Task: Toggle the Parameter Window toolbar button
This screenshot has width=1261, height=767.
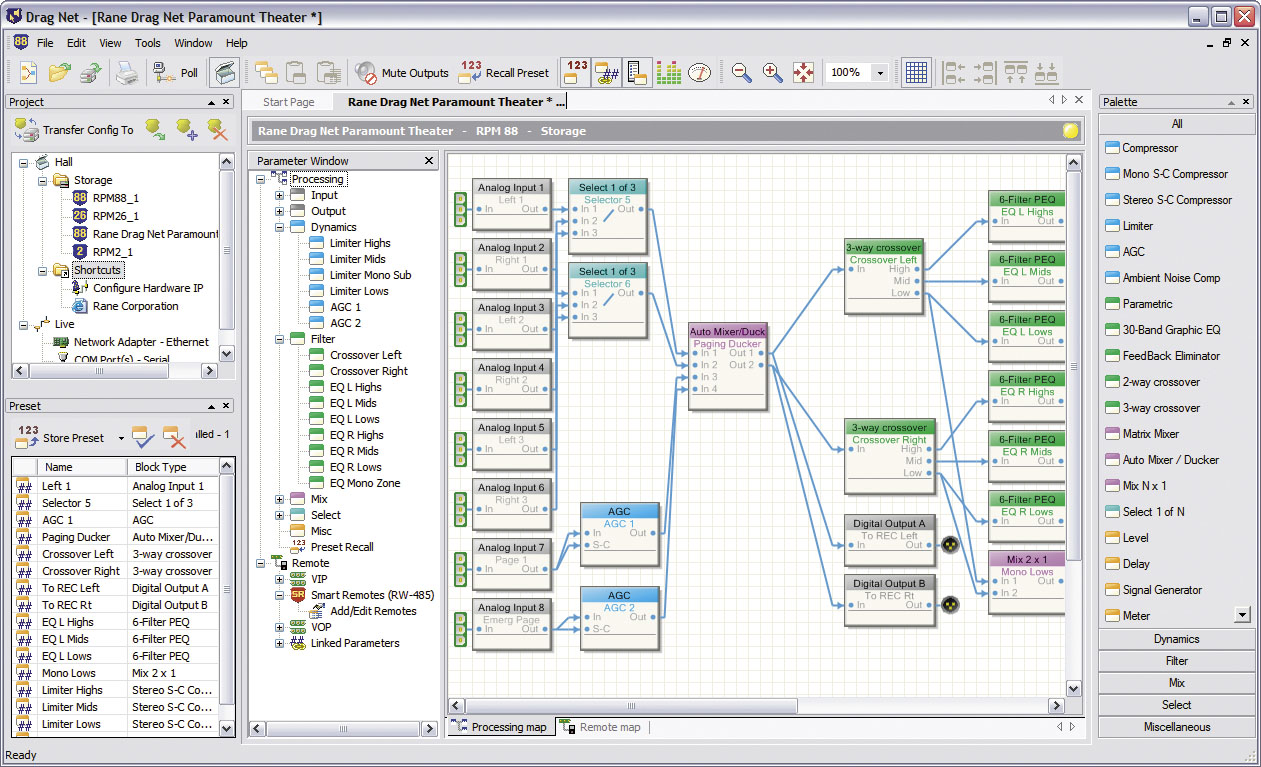Action: [x=637, y=73]
